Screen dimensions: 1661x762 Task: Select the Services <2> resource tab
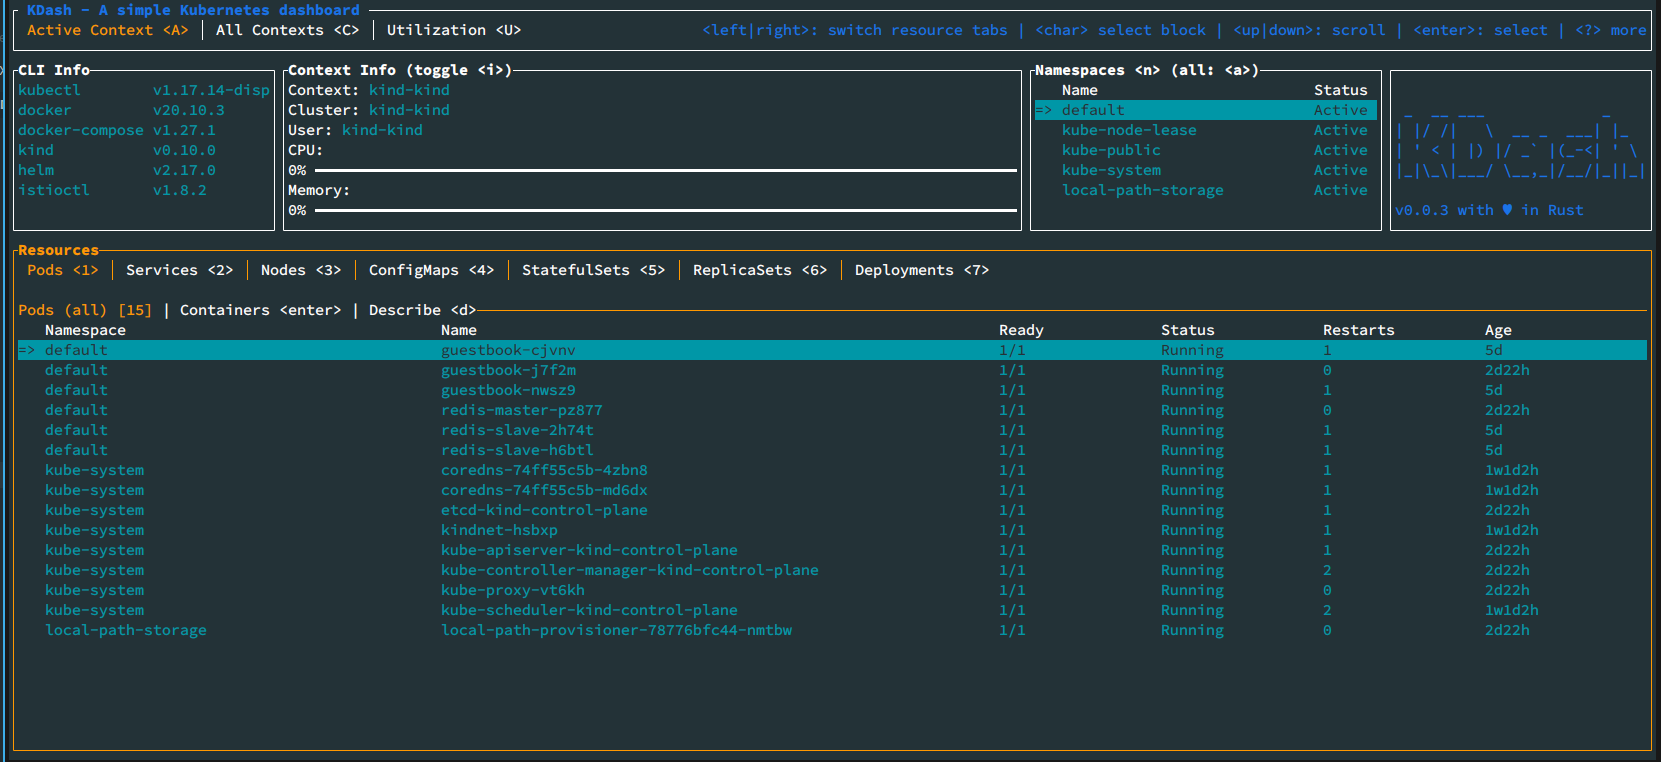179,270
